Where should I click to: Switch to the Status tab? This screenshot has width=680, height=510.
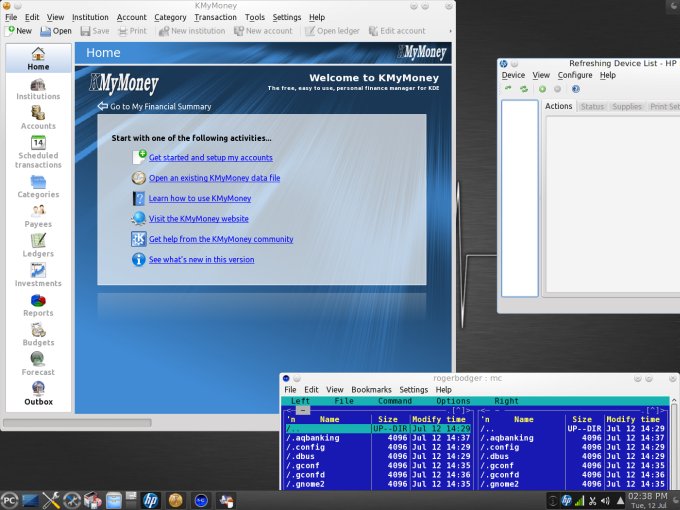592,106
